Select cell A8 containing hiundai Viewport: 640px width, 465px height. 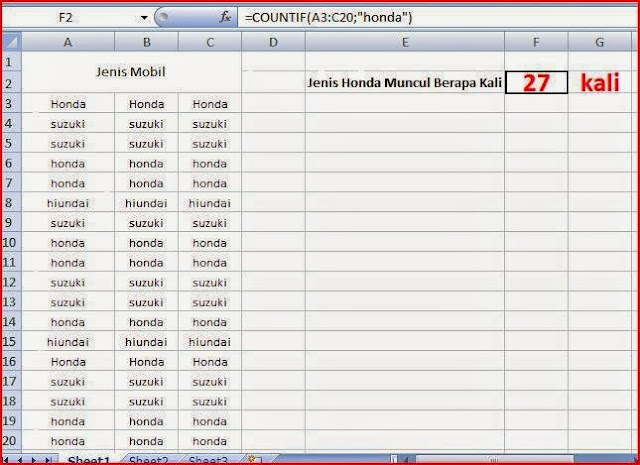(68, 203)
